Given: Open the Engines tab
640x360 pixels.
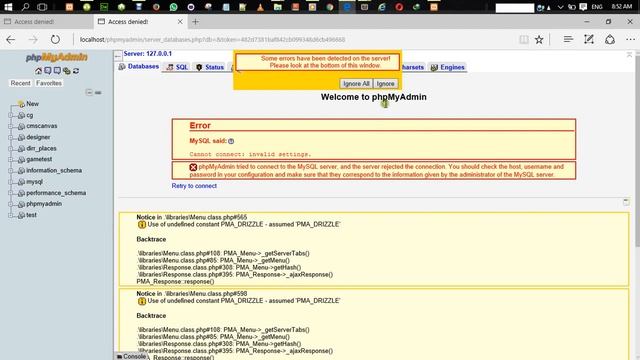Looking at the screenshot, I should pyautogui.click(x=448, y=67).
